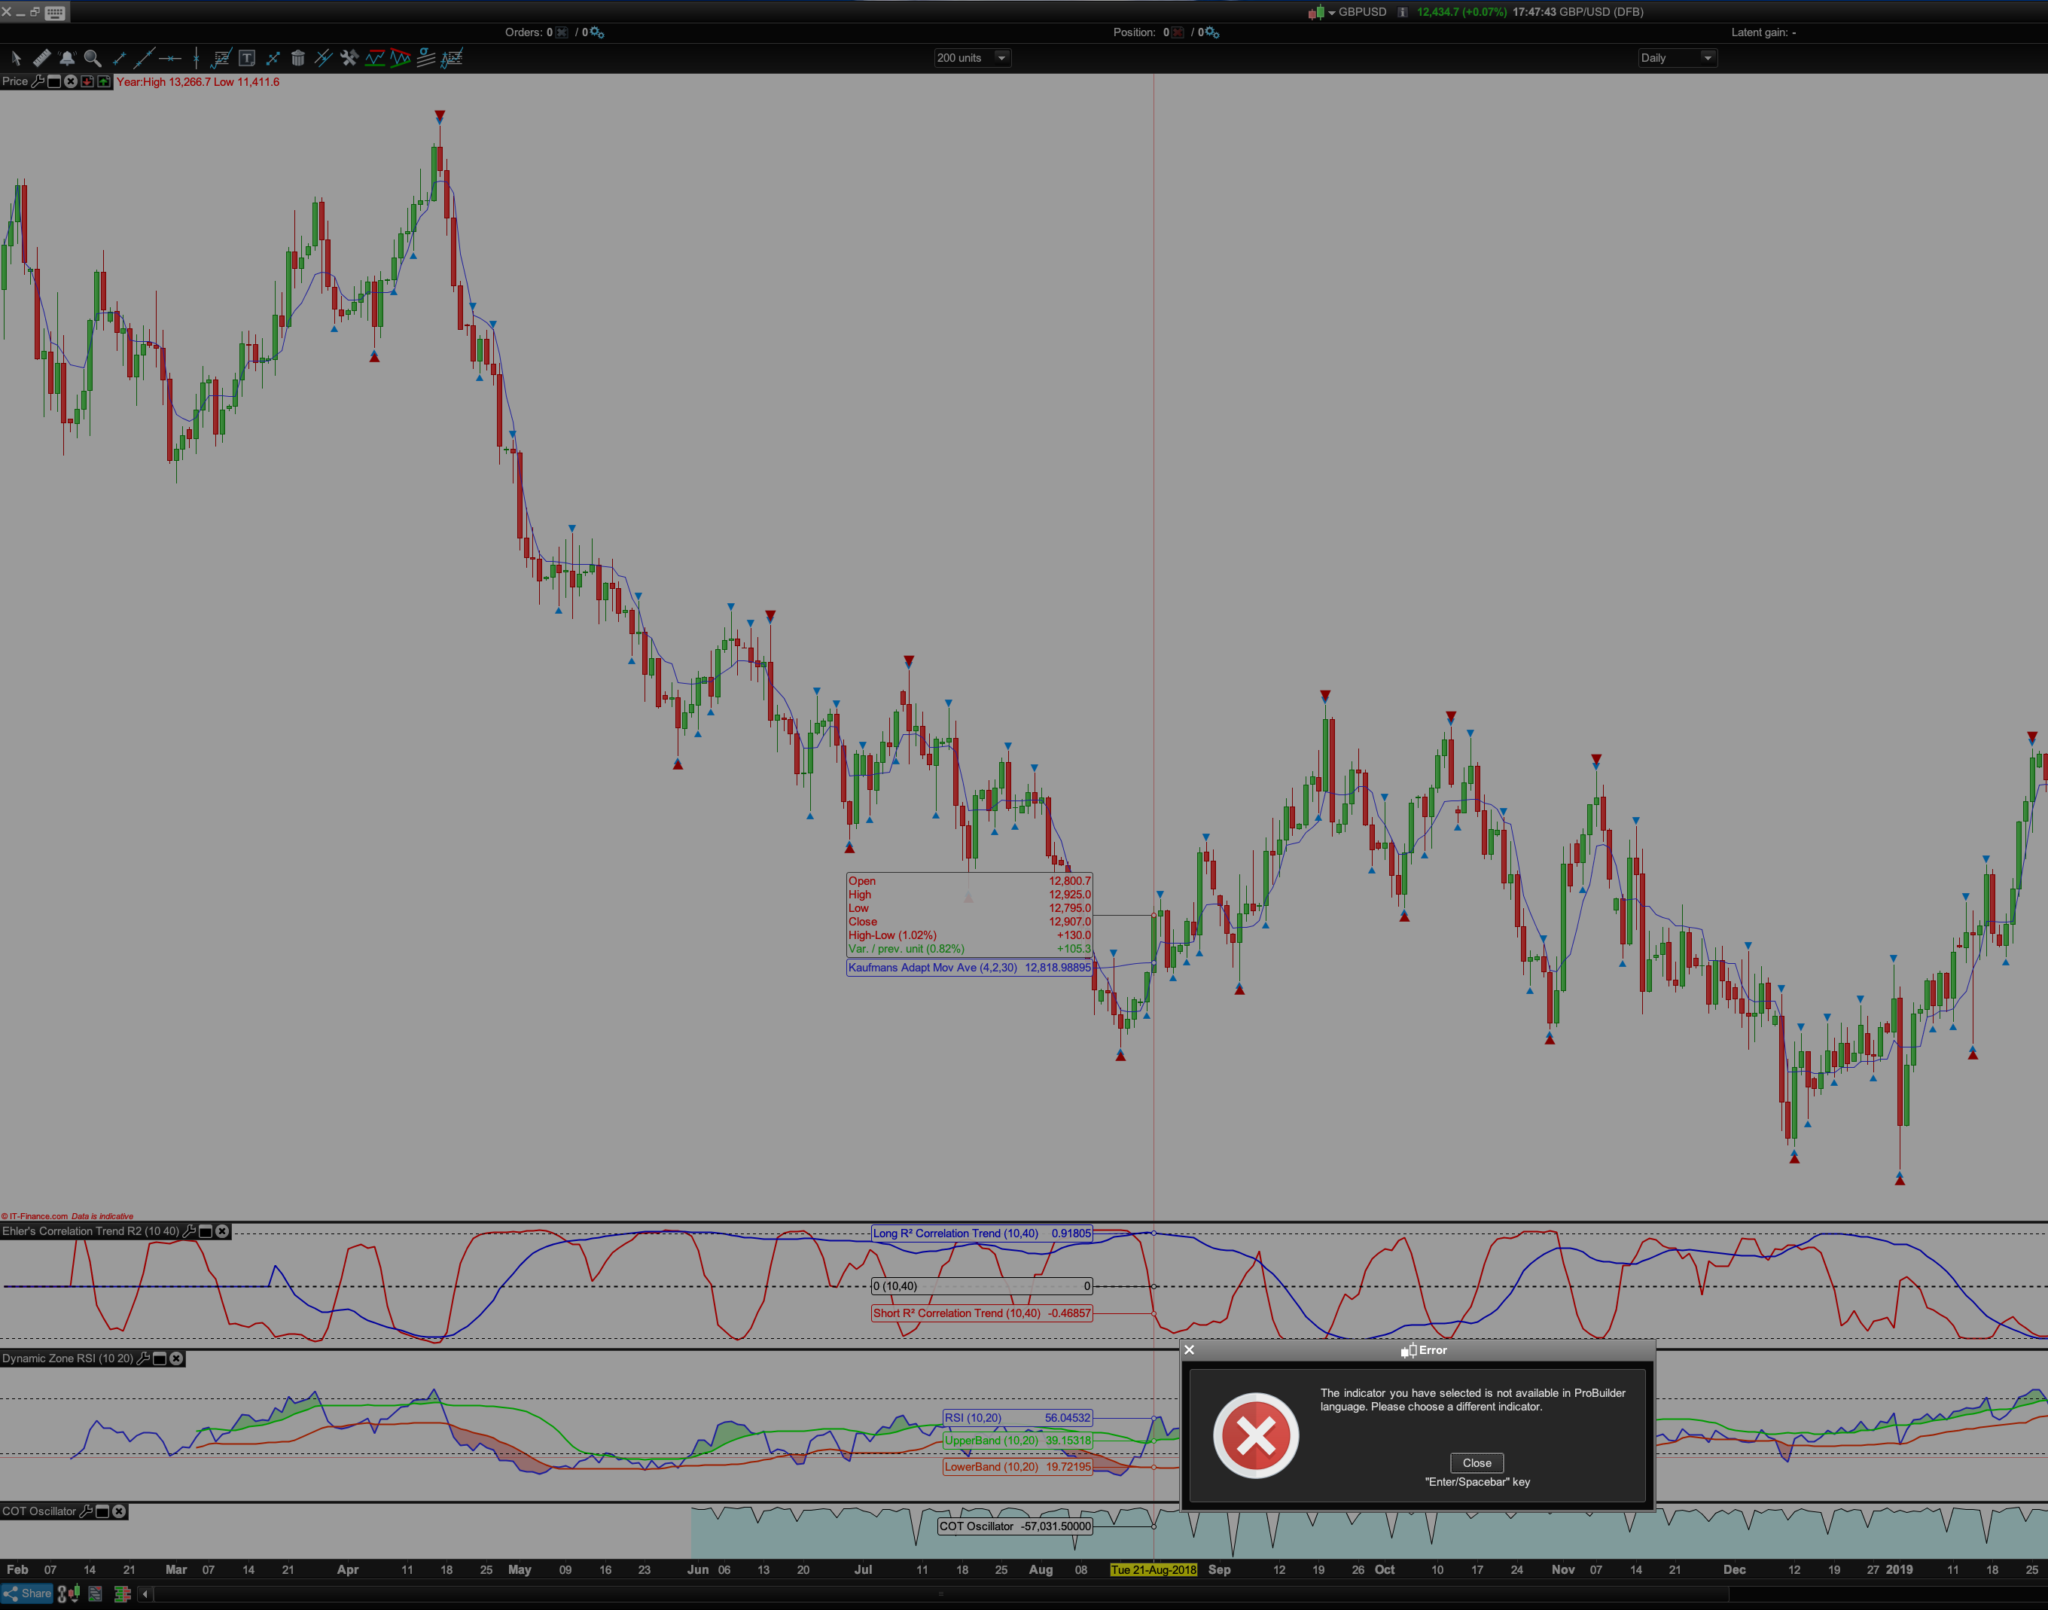
Task: Open the 200 units dropdown
Action: coord(1001,58)
